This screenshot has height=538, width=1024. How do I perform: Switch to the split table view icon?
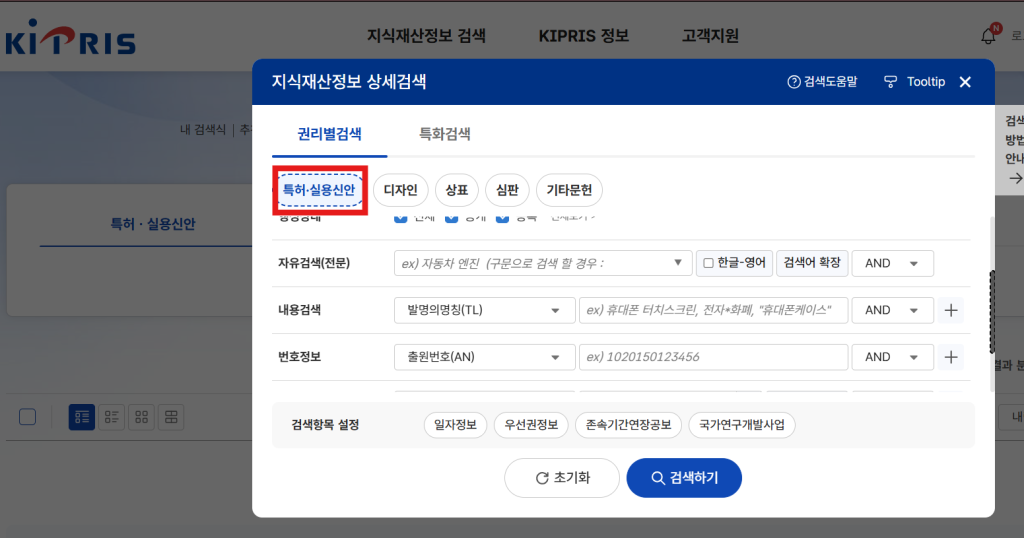[171, 417]
